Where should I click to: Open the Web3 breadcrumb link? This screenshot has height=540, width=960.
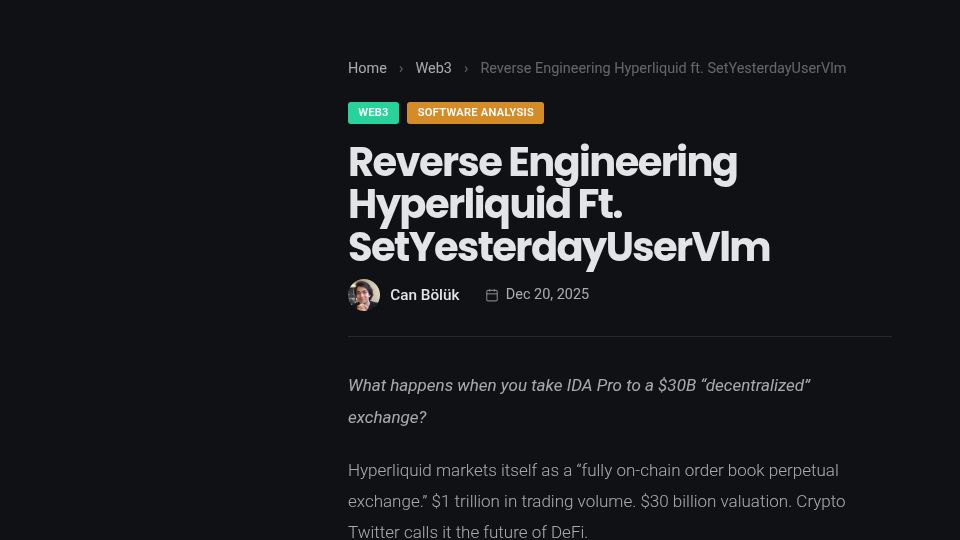click(x=433, y=68)
